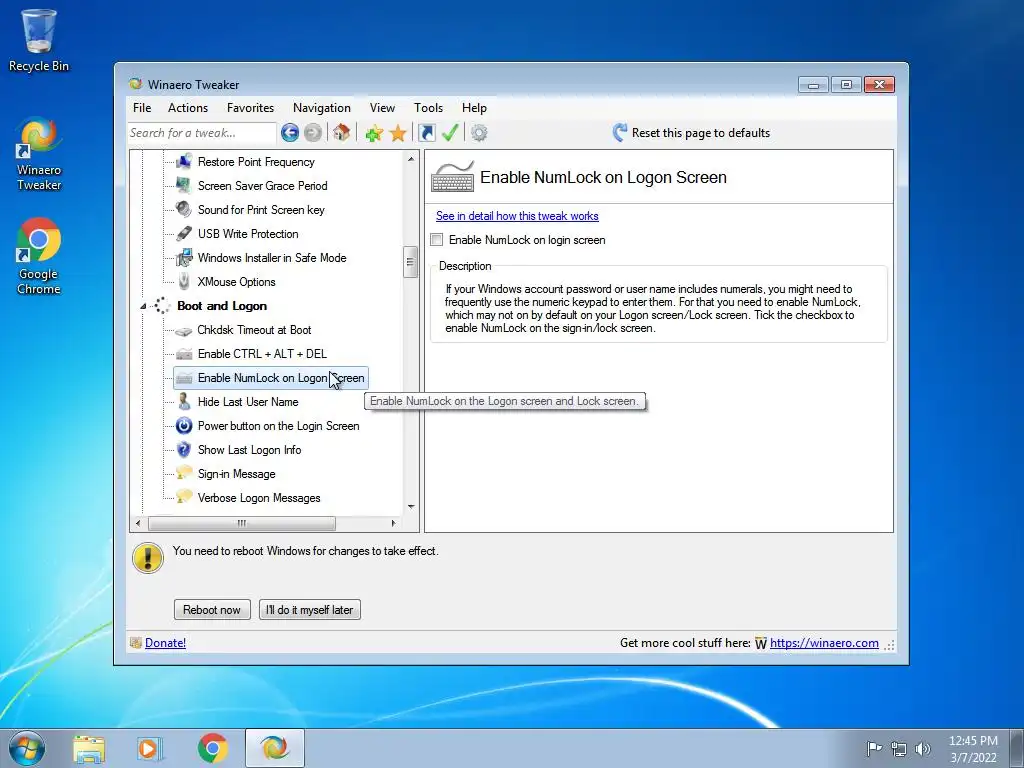This screenshot has width=1024, height=768.
Task: Click the taskbar volume speaker icon
Action: [x=923, y=748]
